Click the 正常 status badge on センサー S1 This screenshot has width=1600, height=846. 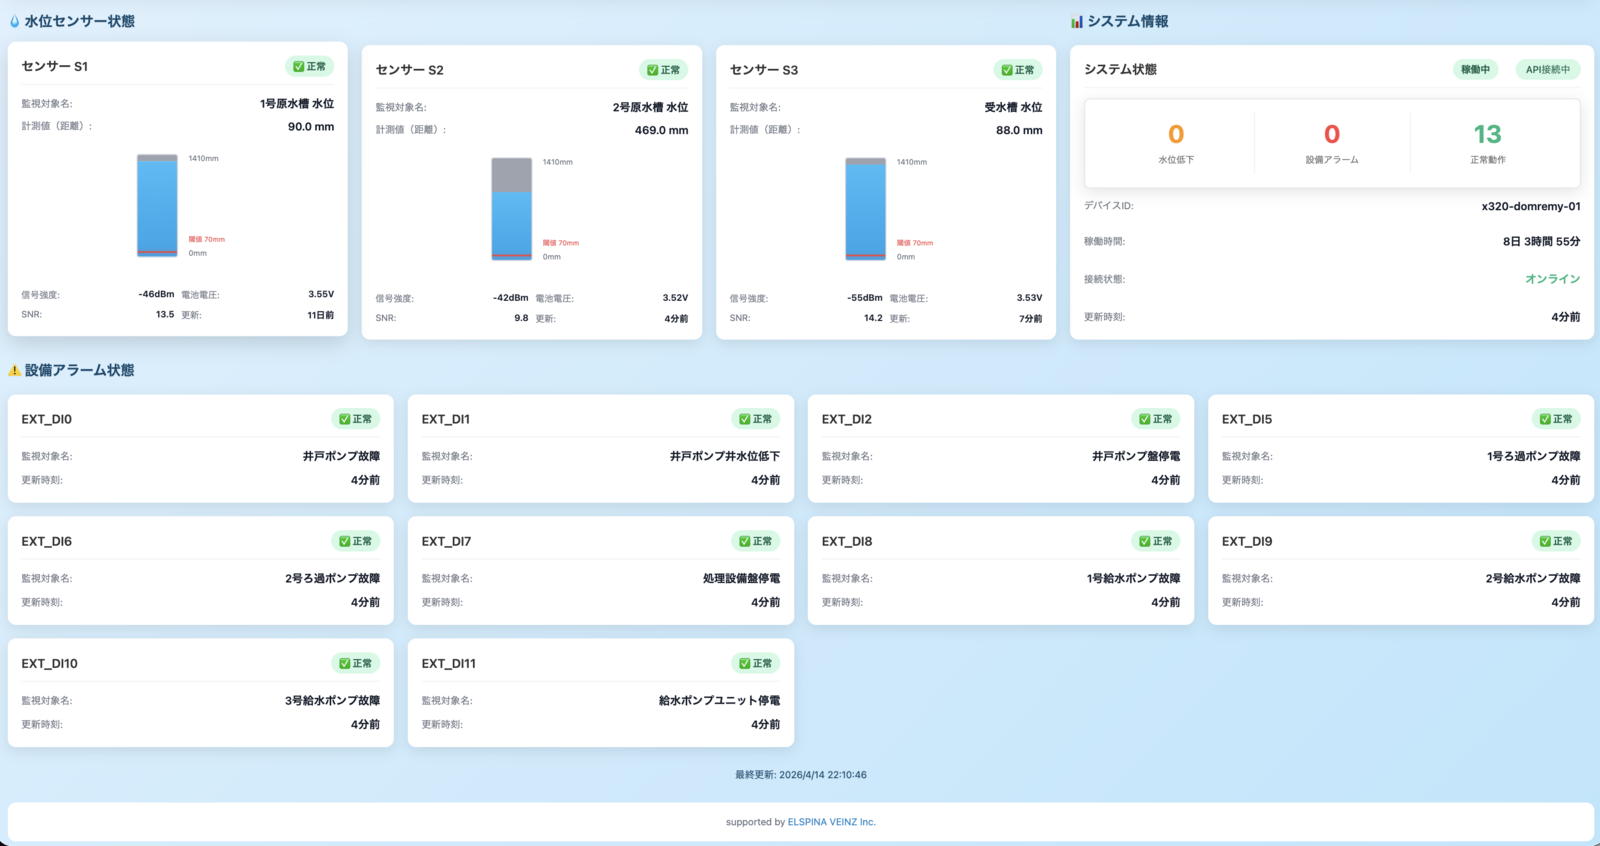point(309,66)
